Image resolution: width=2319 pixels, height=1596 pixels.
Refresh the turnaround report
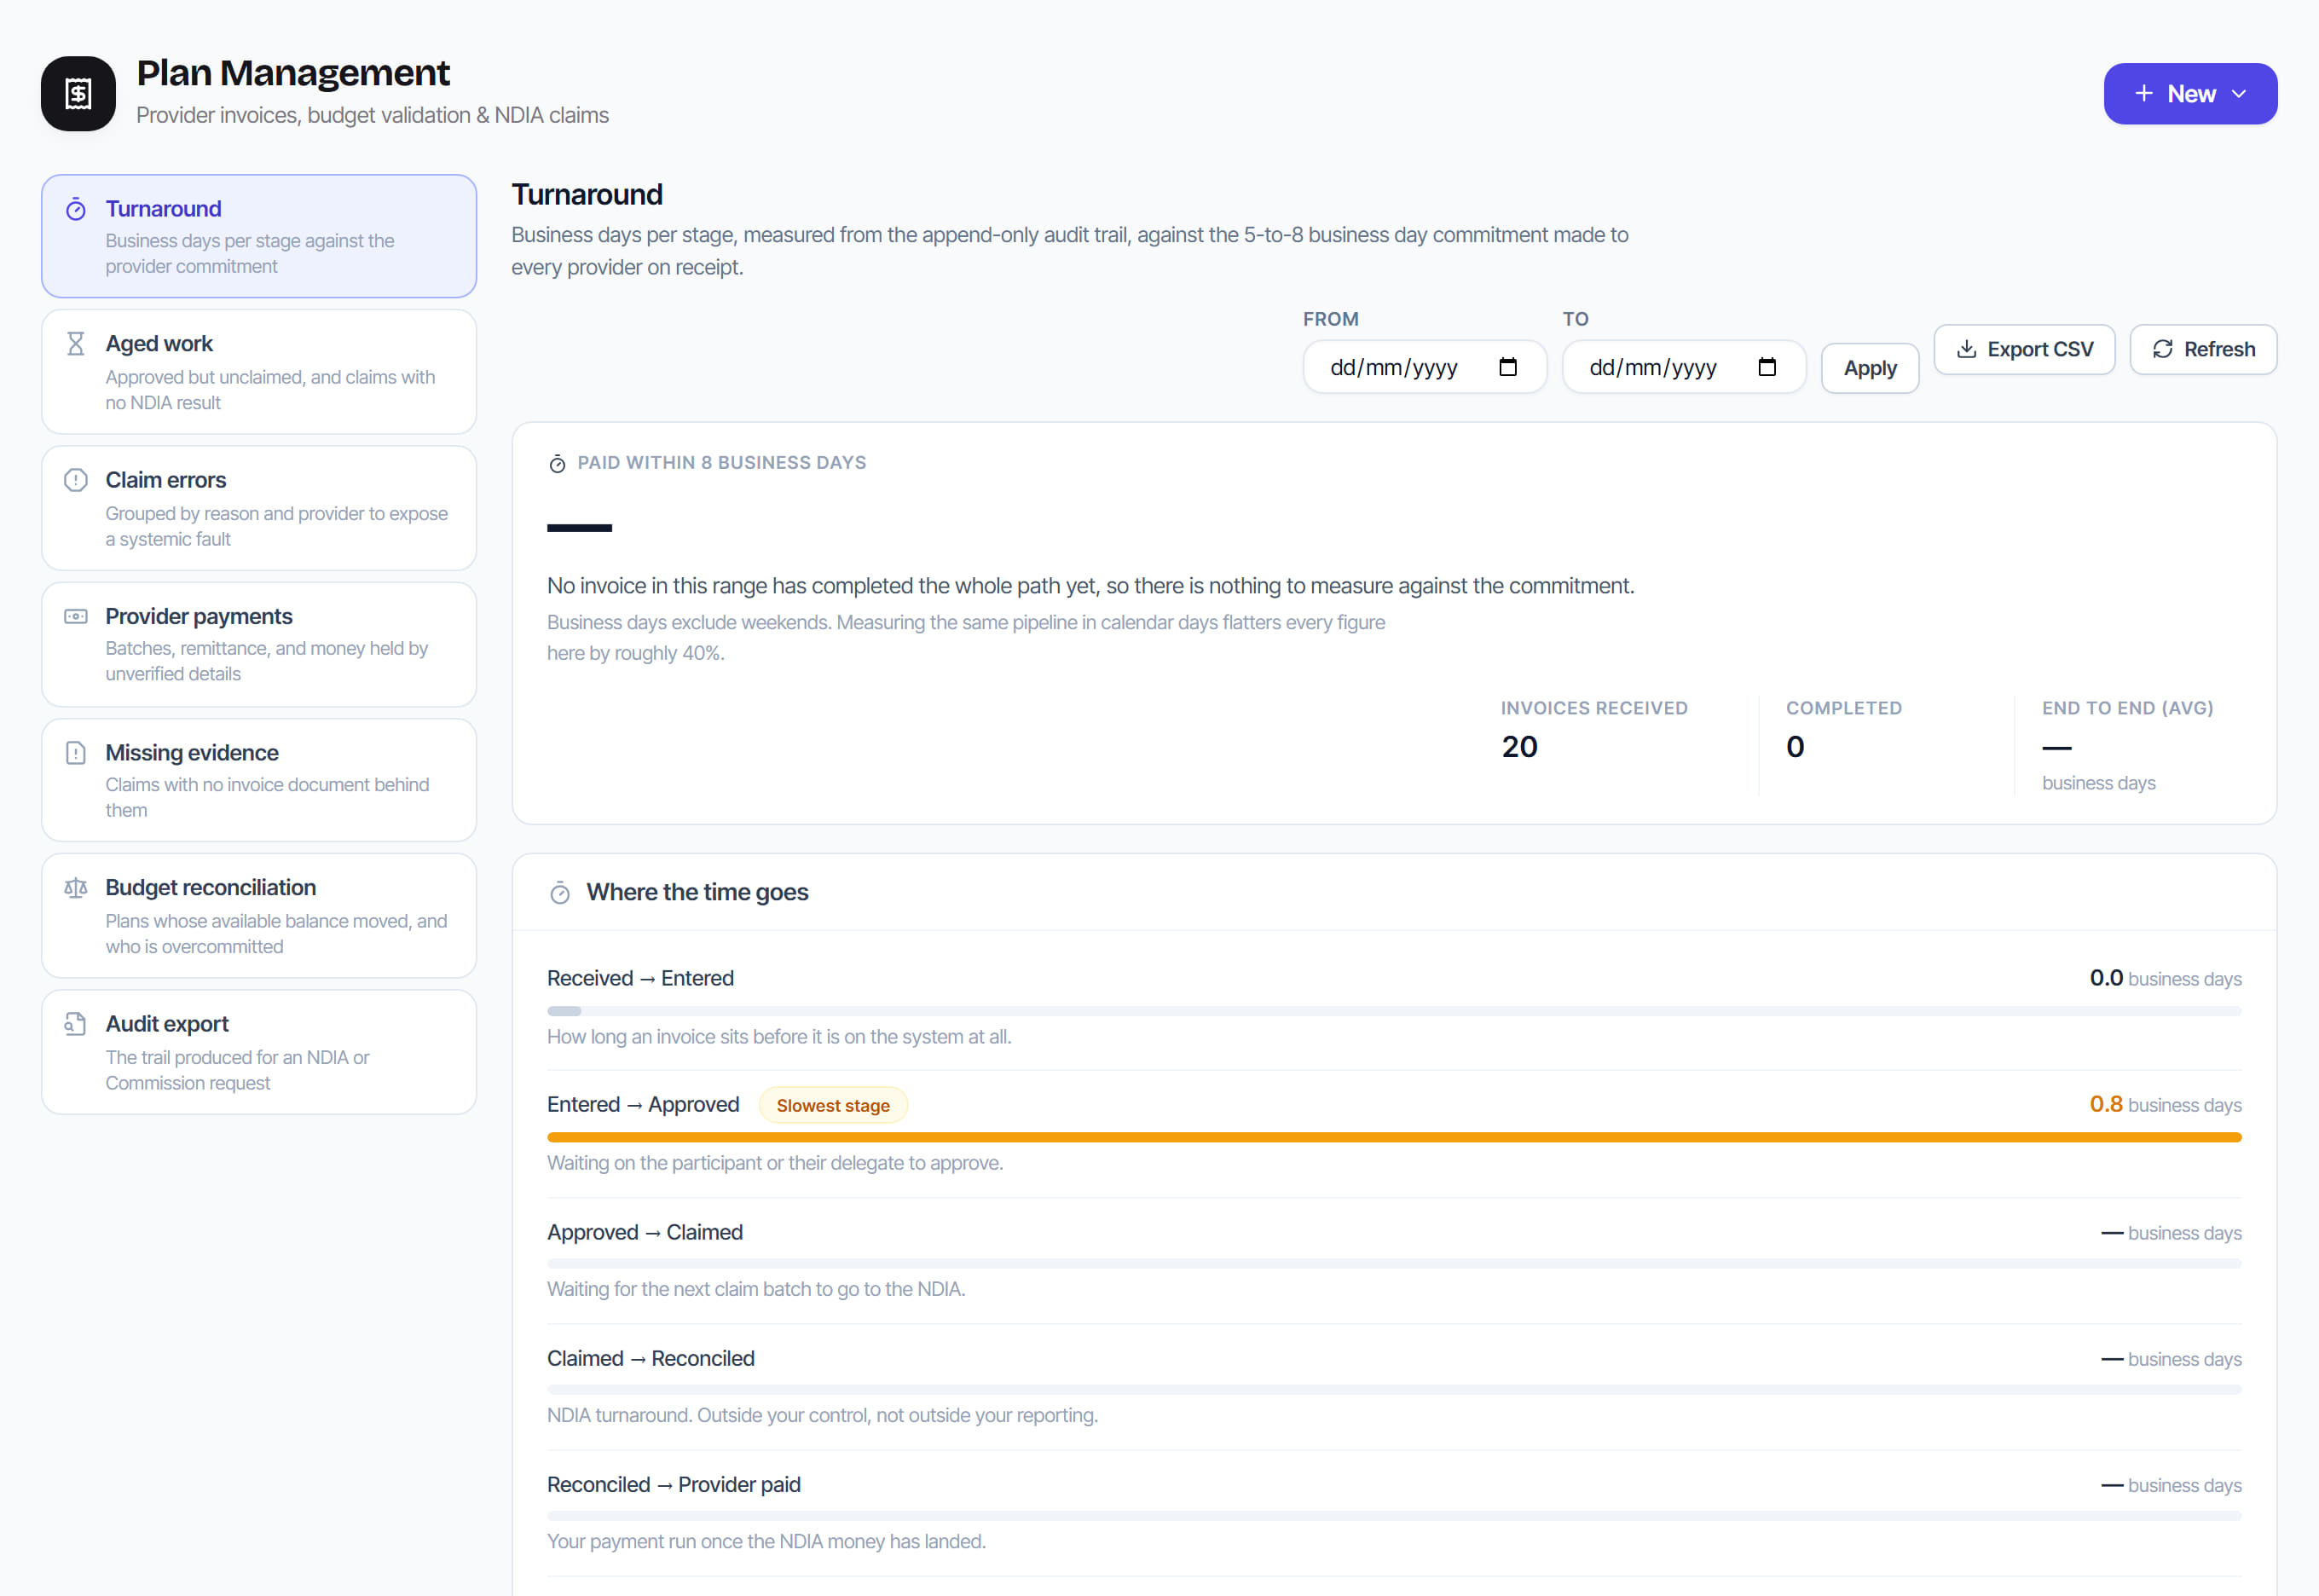click(2203, 349)
